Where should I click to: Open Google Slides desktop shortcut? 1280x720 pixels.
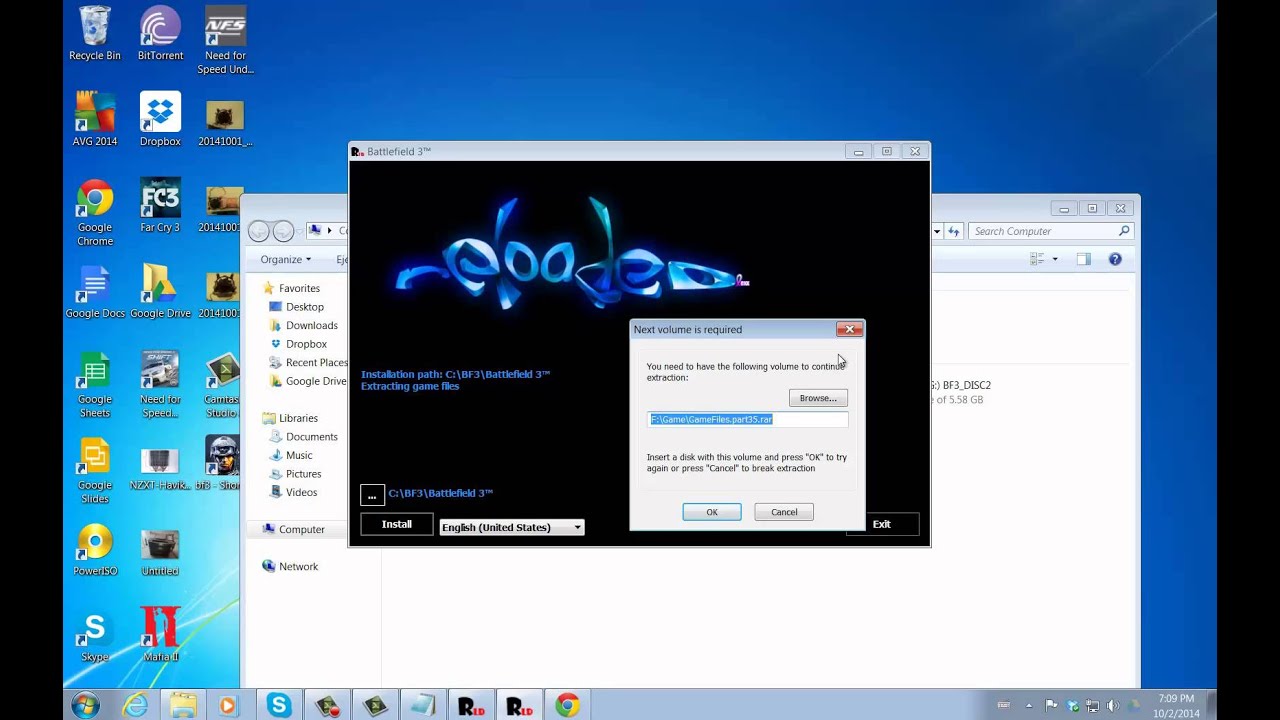coord(95,470)
